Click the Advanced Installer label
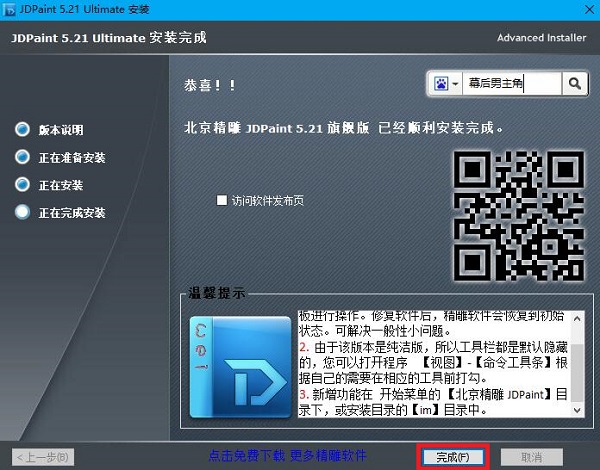Screen dimensions: 600x470 tap(542, 38)
